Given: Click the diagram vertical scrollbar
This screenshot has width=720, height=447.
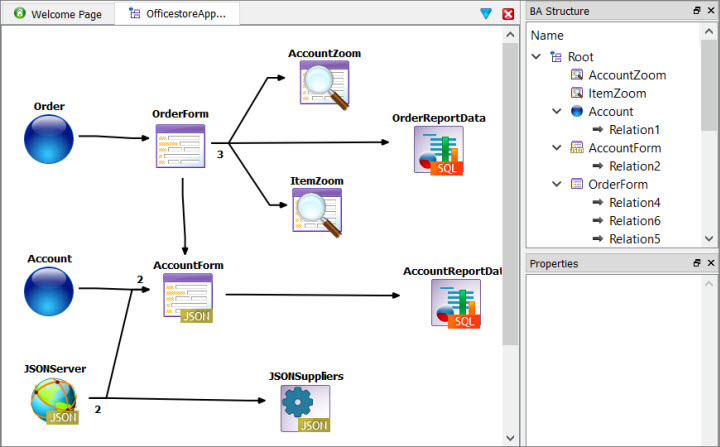Looking at the screenshot, I should 510,200.
